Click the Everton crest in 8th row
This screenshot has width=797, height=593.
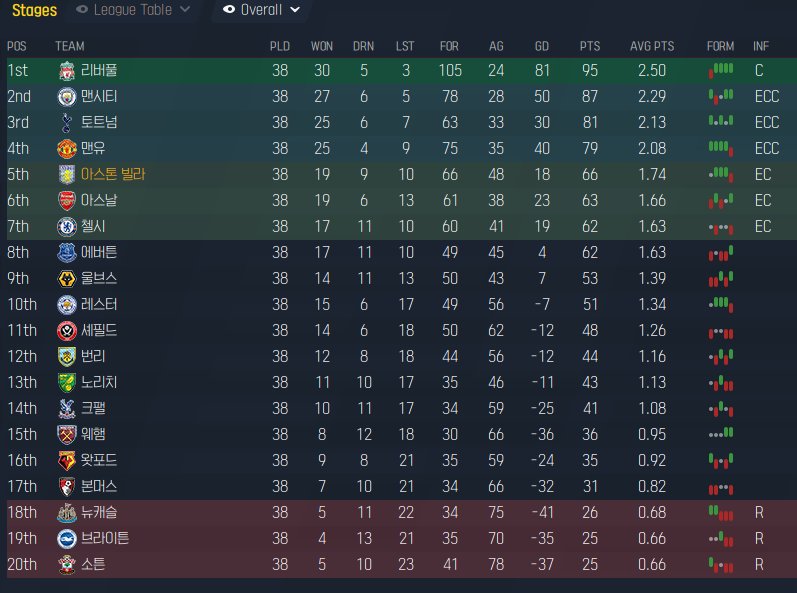click(x=67, y=253)
